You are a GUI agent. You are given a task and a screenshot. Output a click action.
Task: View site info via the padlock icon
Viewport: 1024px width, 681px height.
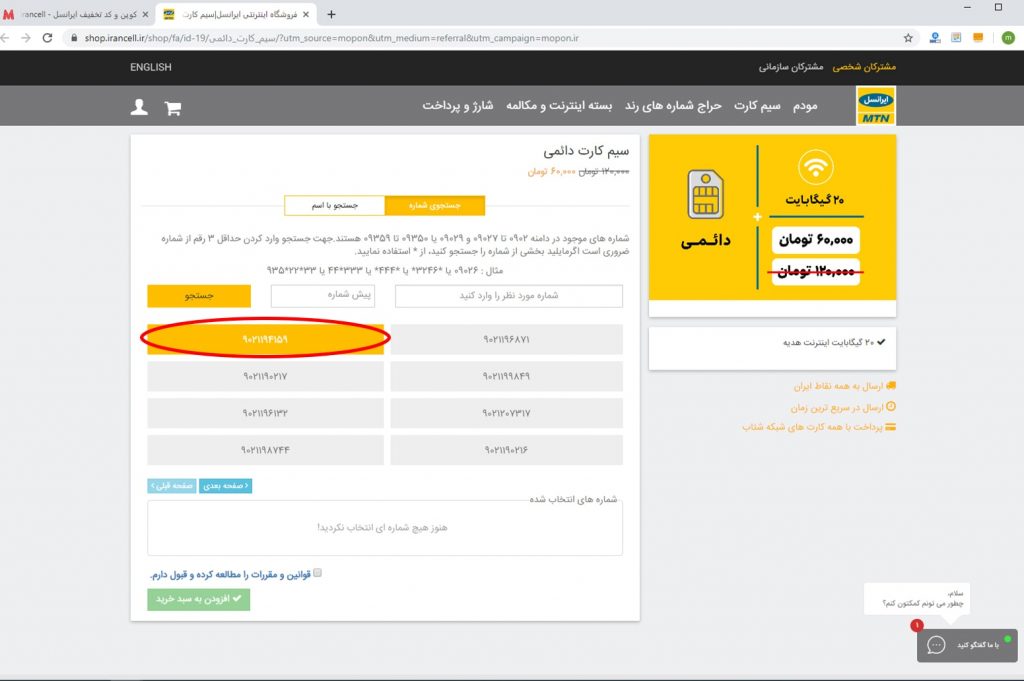[74, 38]
